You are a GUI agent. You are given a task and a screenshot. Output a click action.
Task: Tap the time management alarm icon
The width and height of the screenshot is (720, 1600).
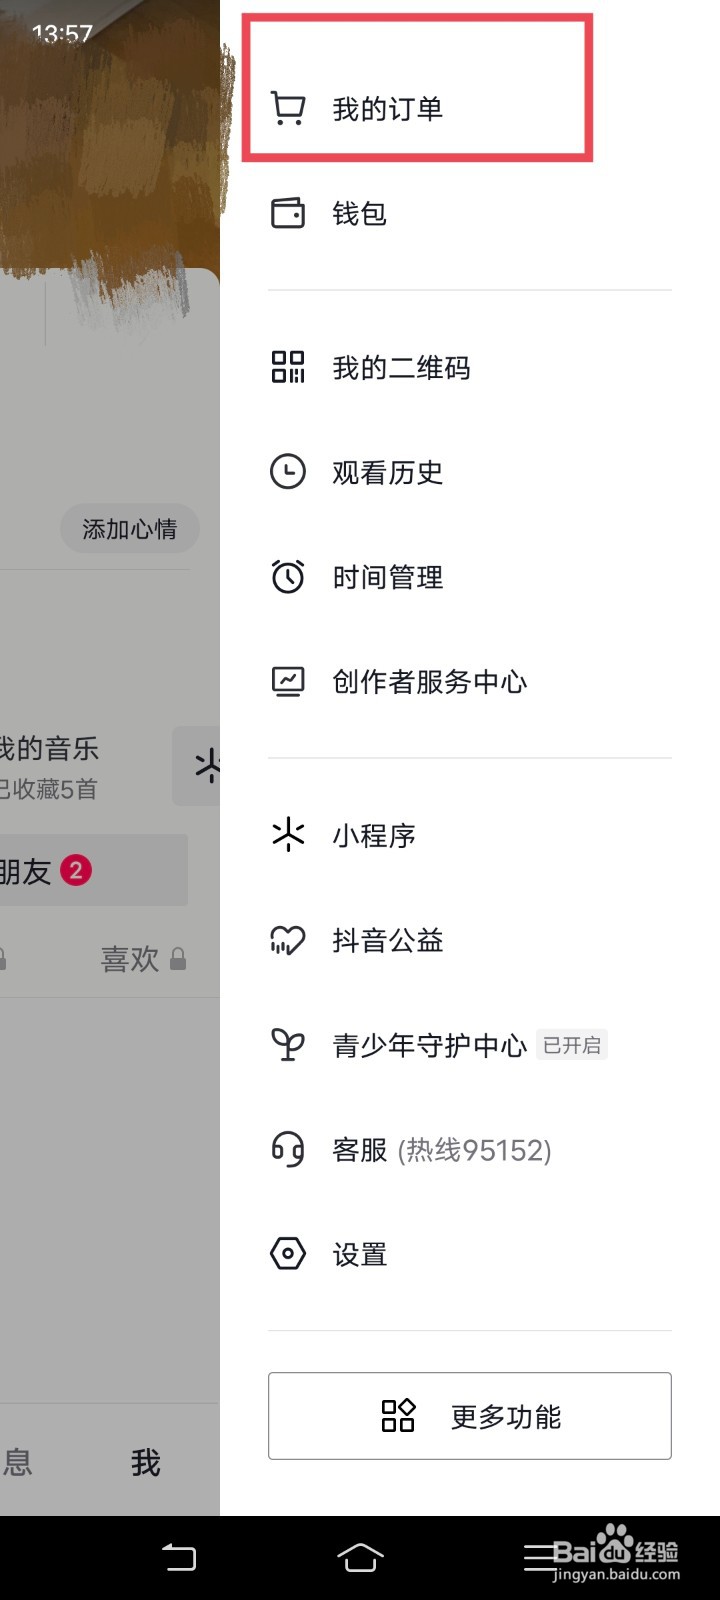(288, 577)
